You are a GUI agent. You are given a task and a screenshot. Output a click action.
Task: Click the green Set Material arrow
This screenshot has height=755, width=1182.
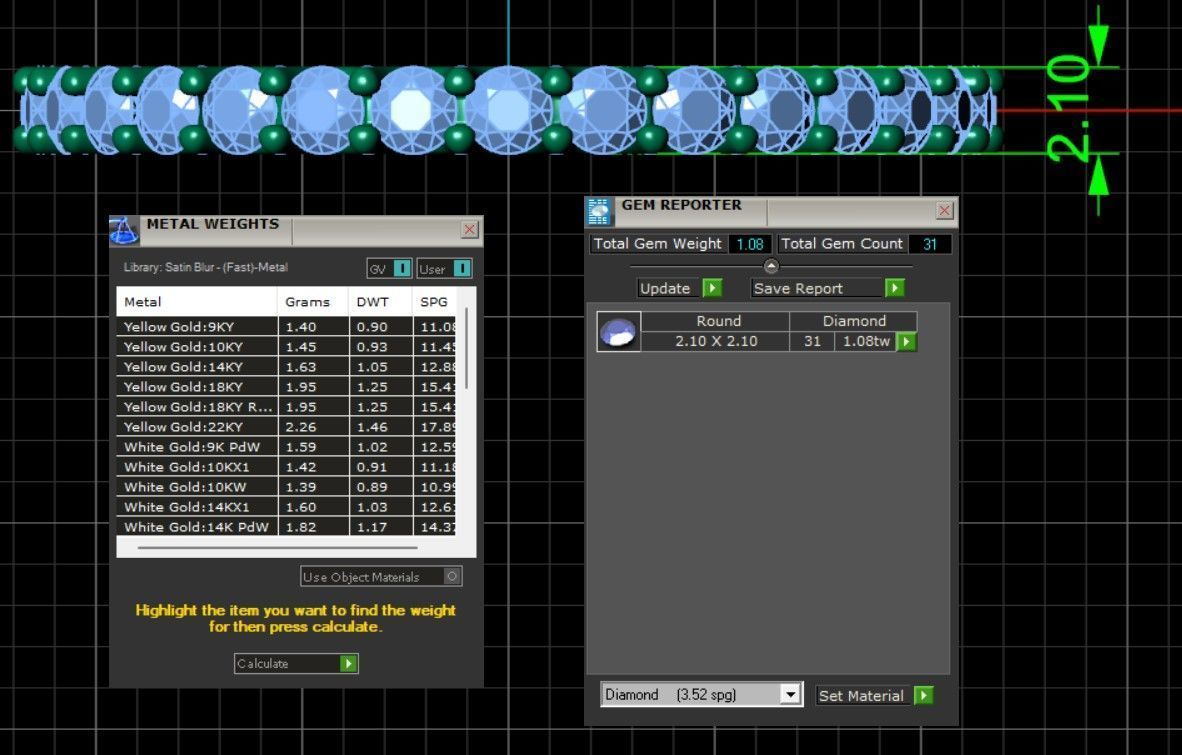pos(923,695)
